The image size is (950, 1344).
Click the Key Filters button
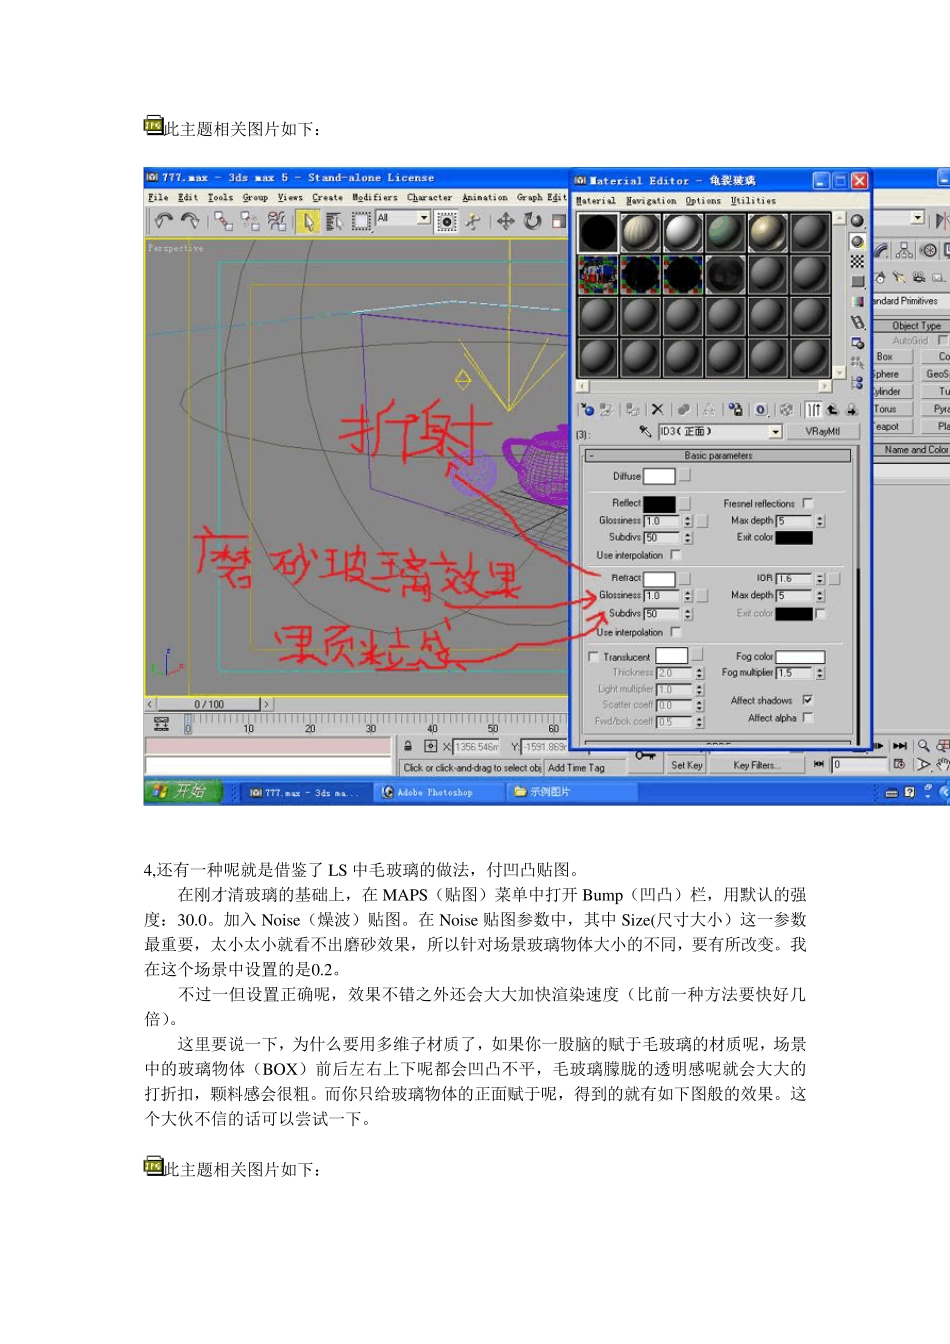[x=755, y=765]
